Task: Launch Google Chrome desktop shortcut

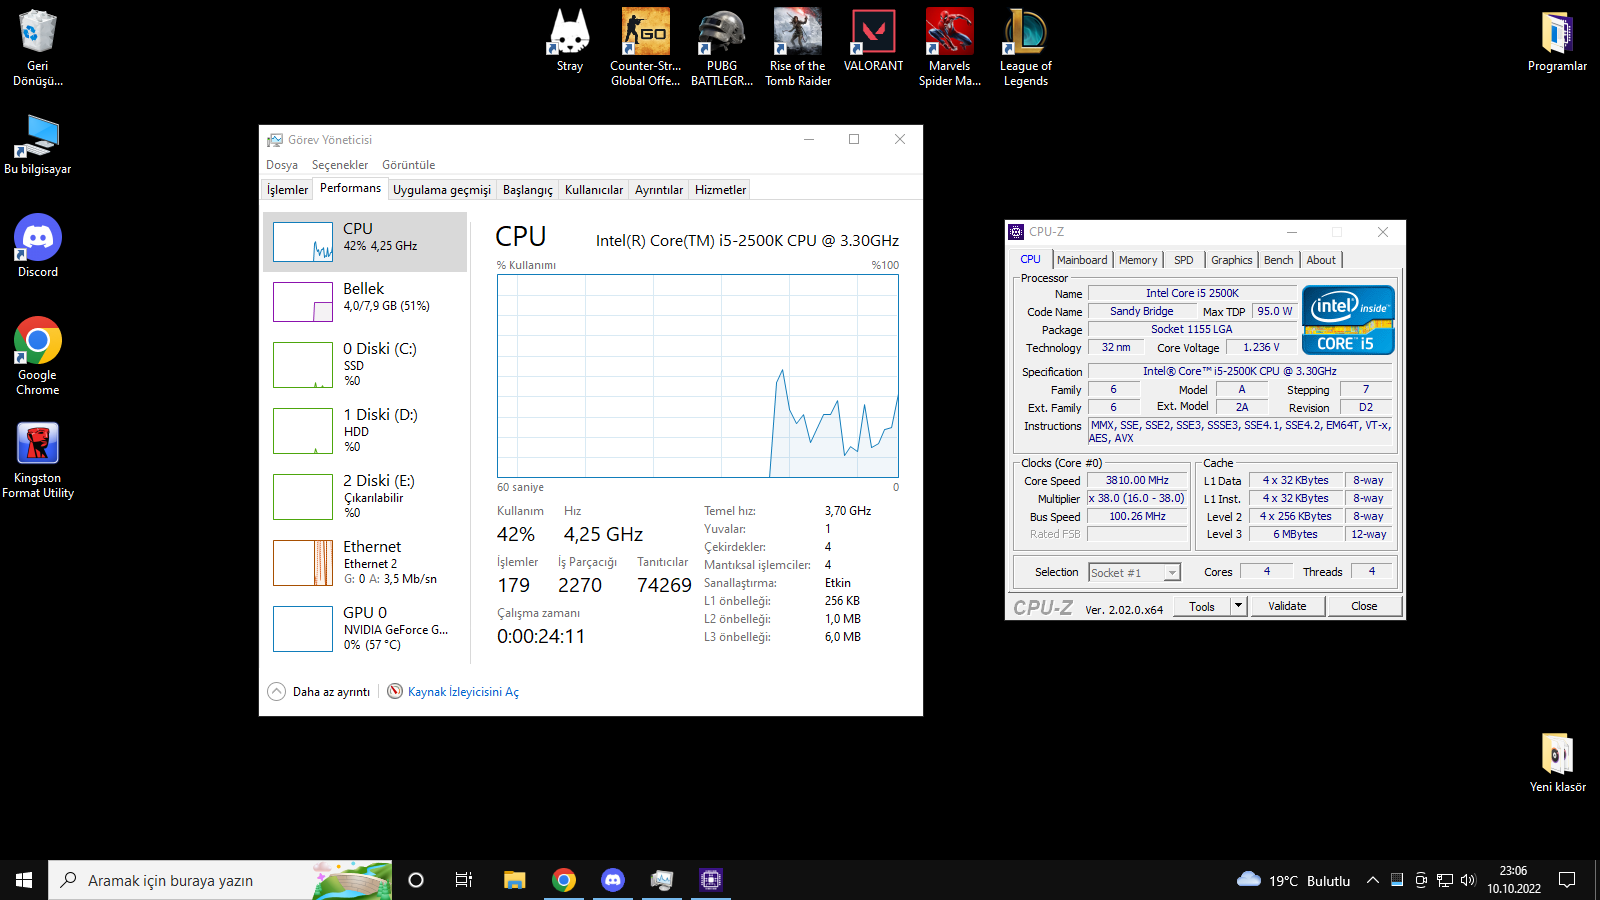Action: point(38,357)
